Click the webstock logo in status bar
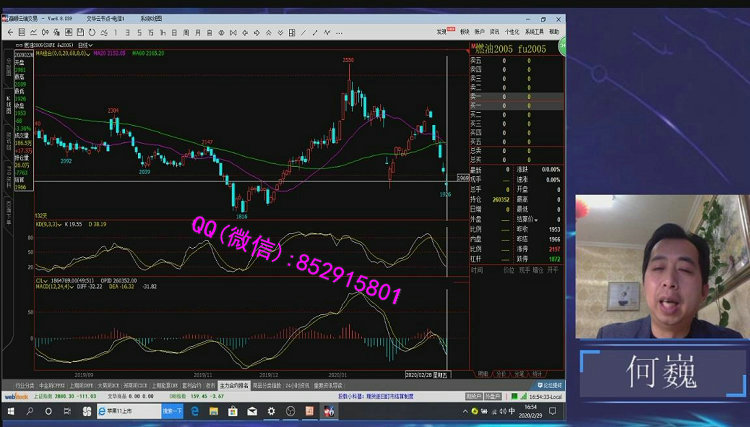This screenshot has width=750, height=427. pos(16,396)
